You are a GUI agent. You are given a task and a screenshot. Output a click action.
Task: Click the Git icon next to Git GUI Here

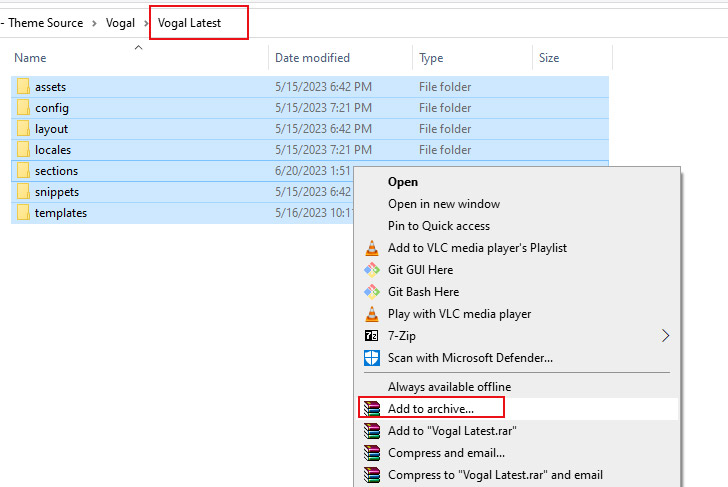(372, 270)
